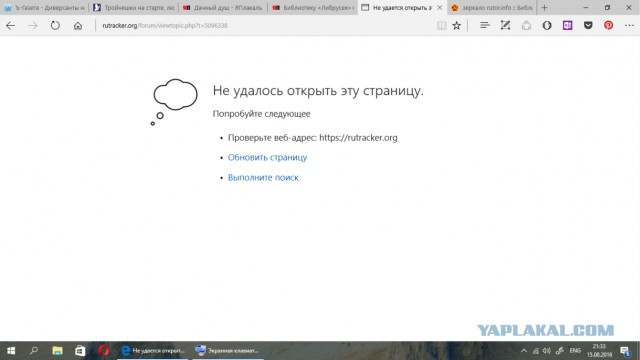The image size is (640, 360).
Task: Switch to the Газета Диверсанты tab
Action: (44, 7)
